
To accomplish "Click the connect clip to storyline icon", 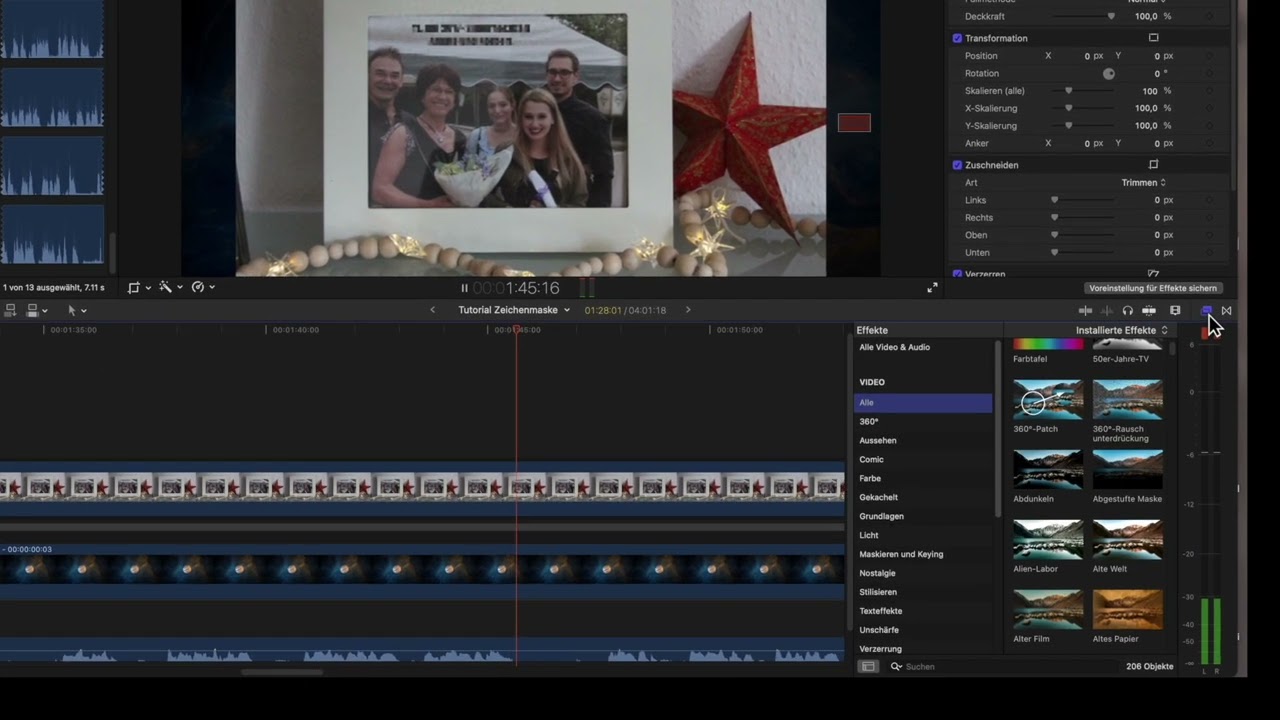I will point(10,310).
